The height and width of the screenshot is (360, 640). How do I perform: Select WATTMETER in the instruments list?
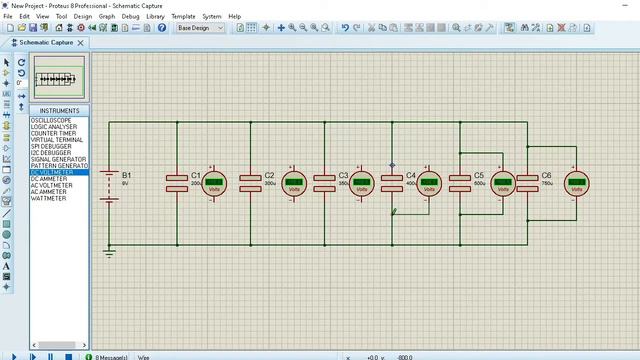[48, 198]
